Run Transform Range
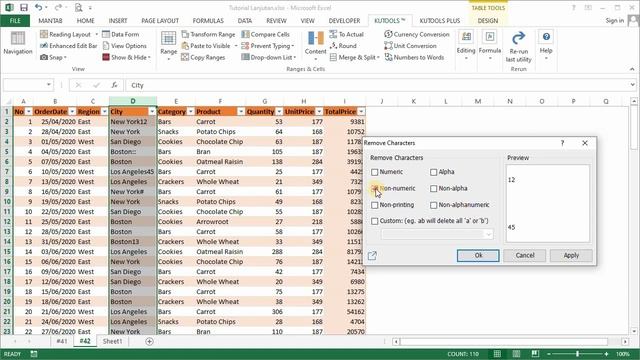Image resolution: width=640 pixels, height=360 pixels. [208, 34]
